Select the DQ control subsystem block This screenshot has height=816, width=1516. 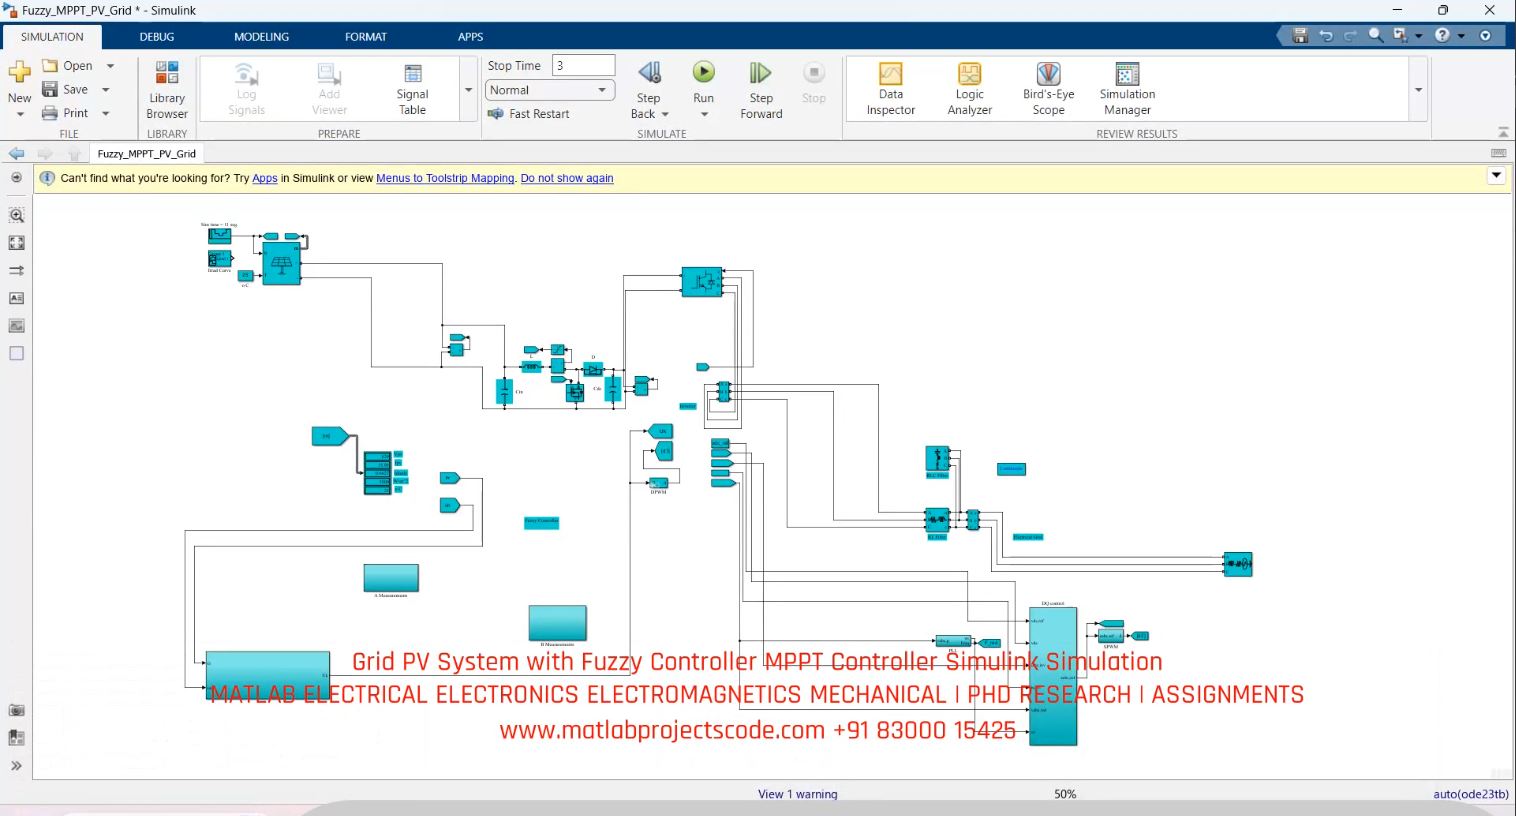click(x=1053, y=676)
